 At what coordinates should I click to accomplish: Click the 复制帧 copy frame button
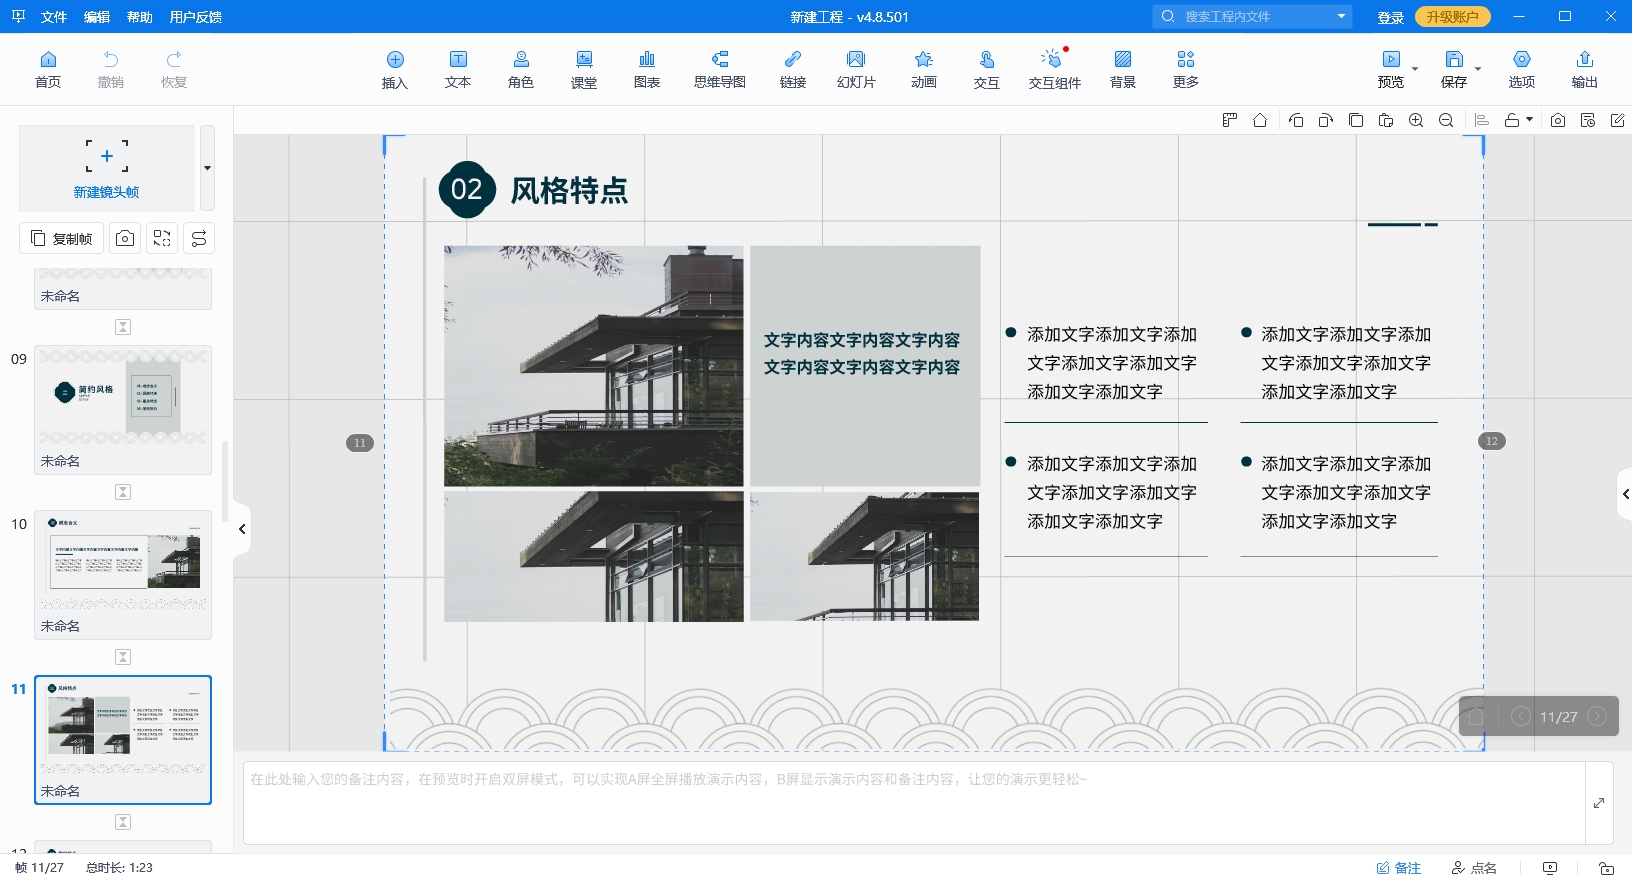62,238
